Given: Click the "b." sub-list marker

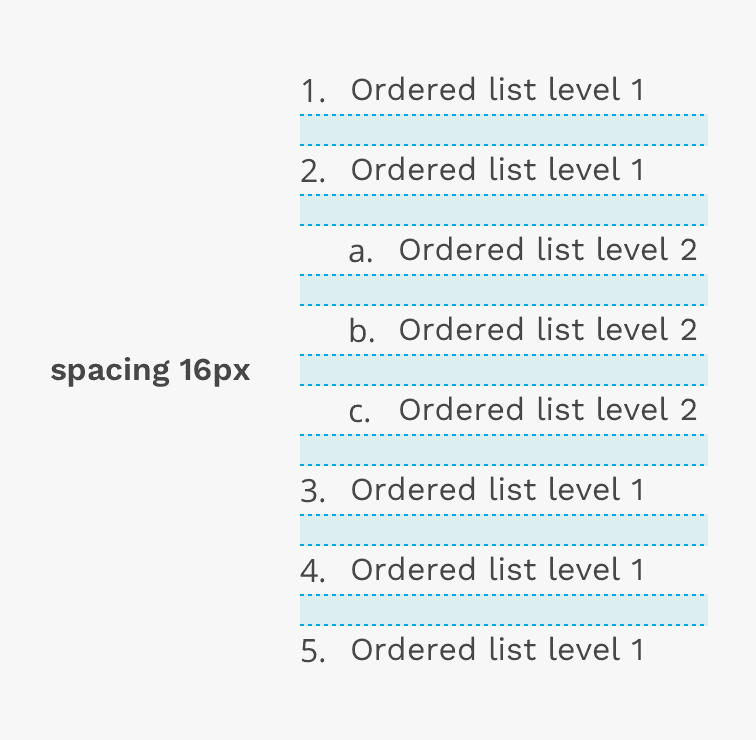Looking at the screenshot, I should (361, 332).
